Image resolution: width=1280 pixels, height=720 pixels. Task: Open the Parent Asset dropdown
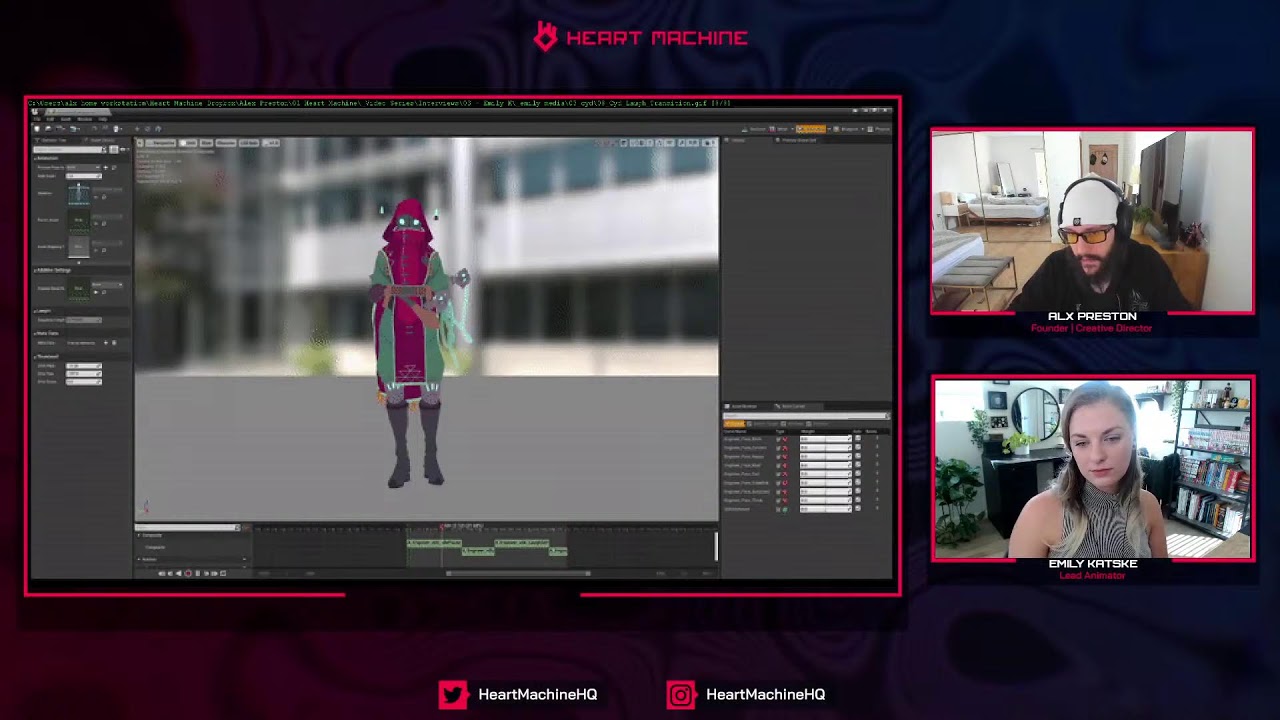pos(108,217)
